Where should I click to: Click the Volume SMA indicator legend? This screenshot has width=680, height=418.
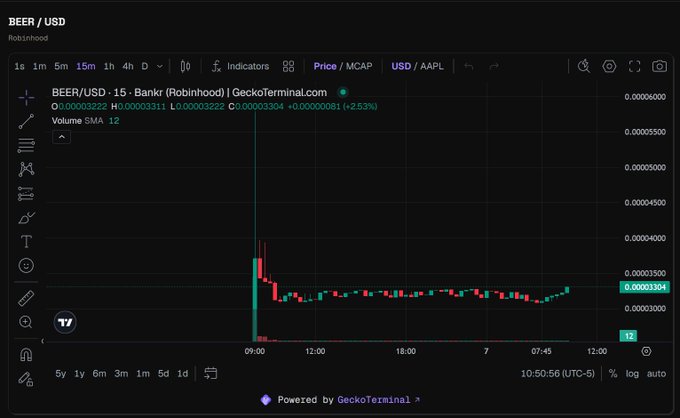[85, 121]
